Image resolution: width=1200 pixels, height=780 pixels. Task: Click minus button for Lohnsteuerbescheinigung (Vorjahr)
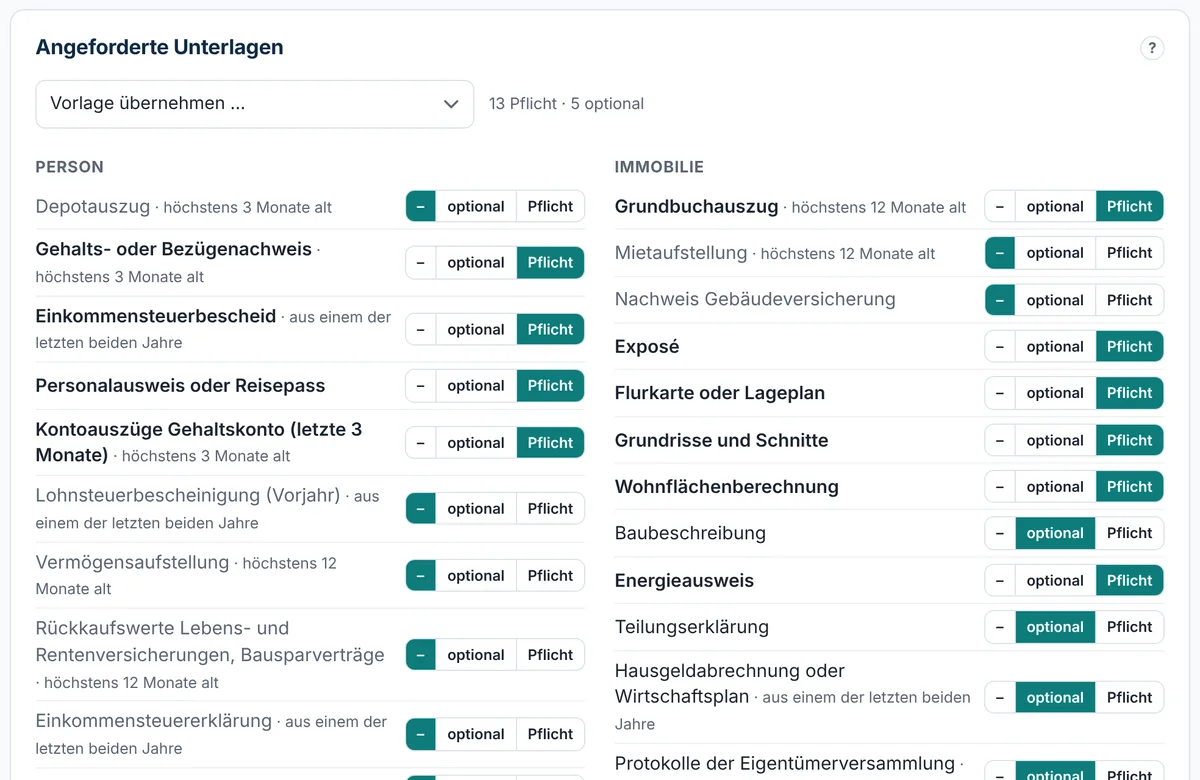[x=420, y=509]
